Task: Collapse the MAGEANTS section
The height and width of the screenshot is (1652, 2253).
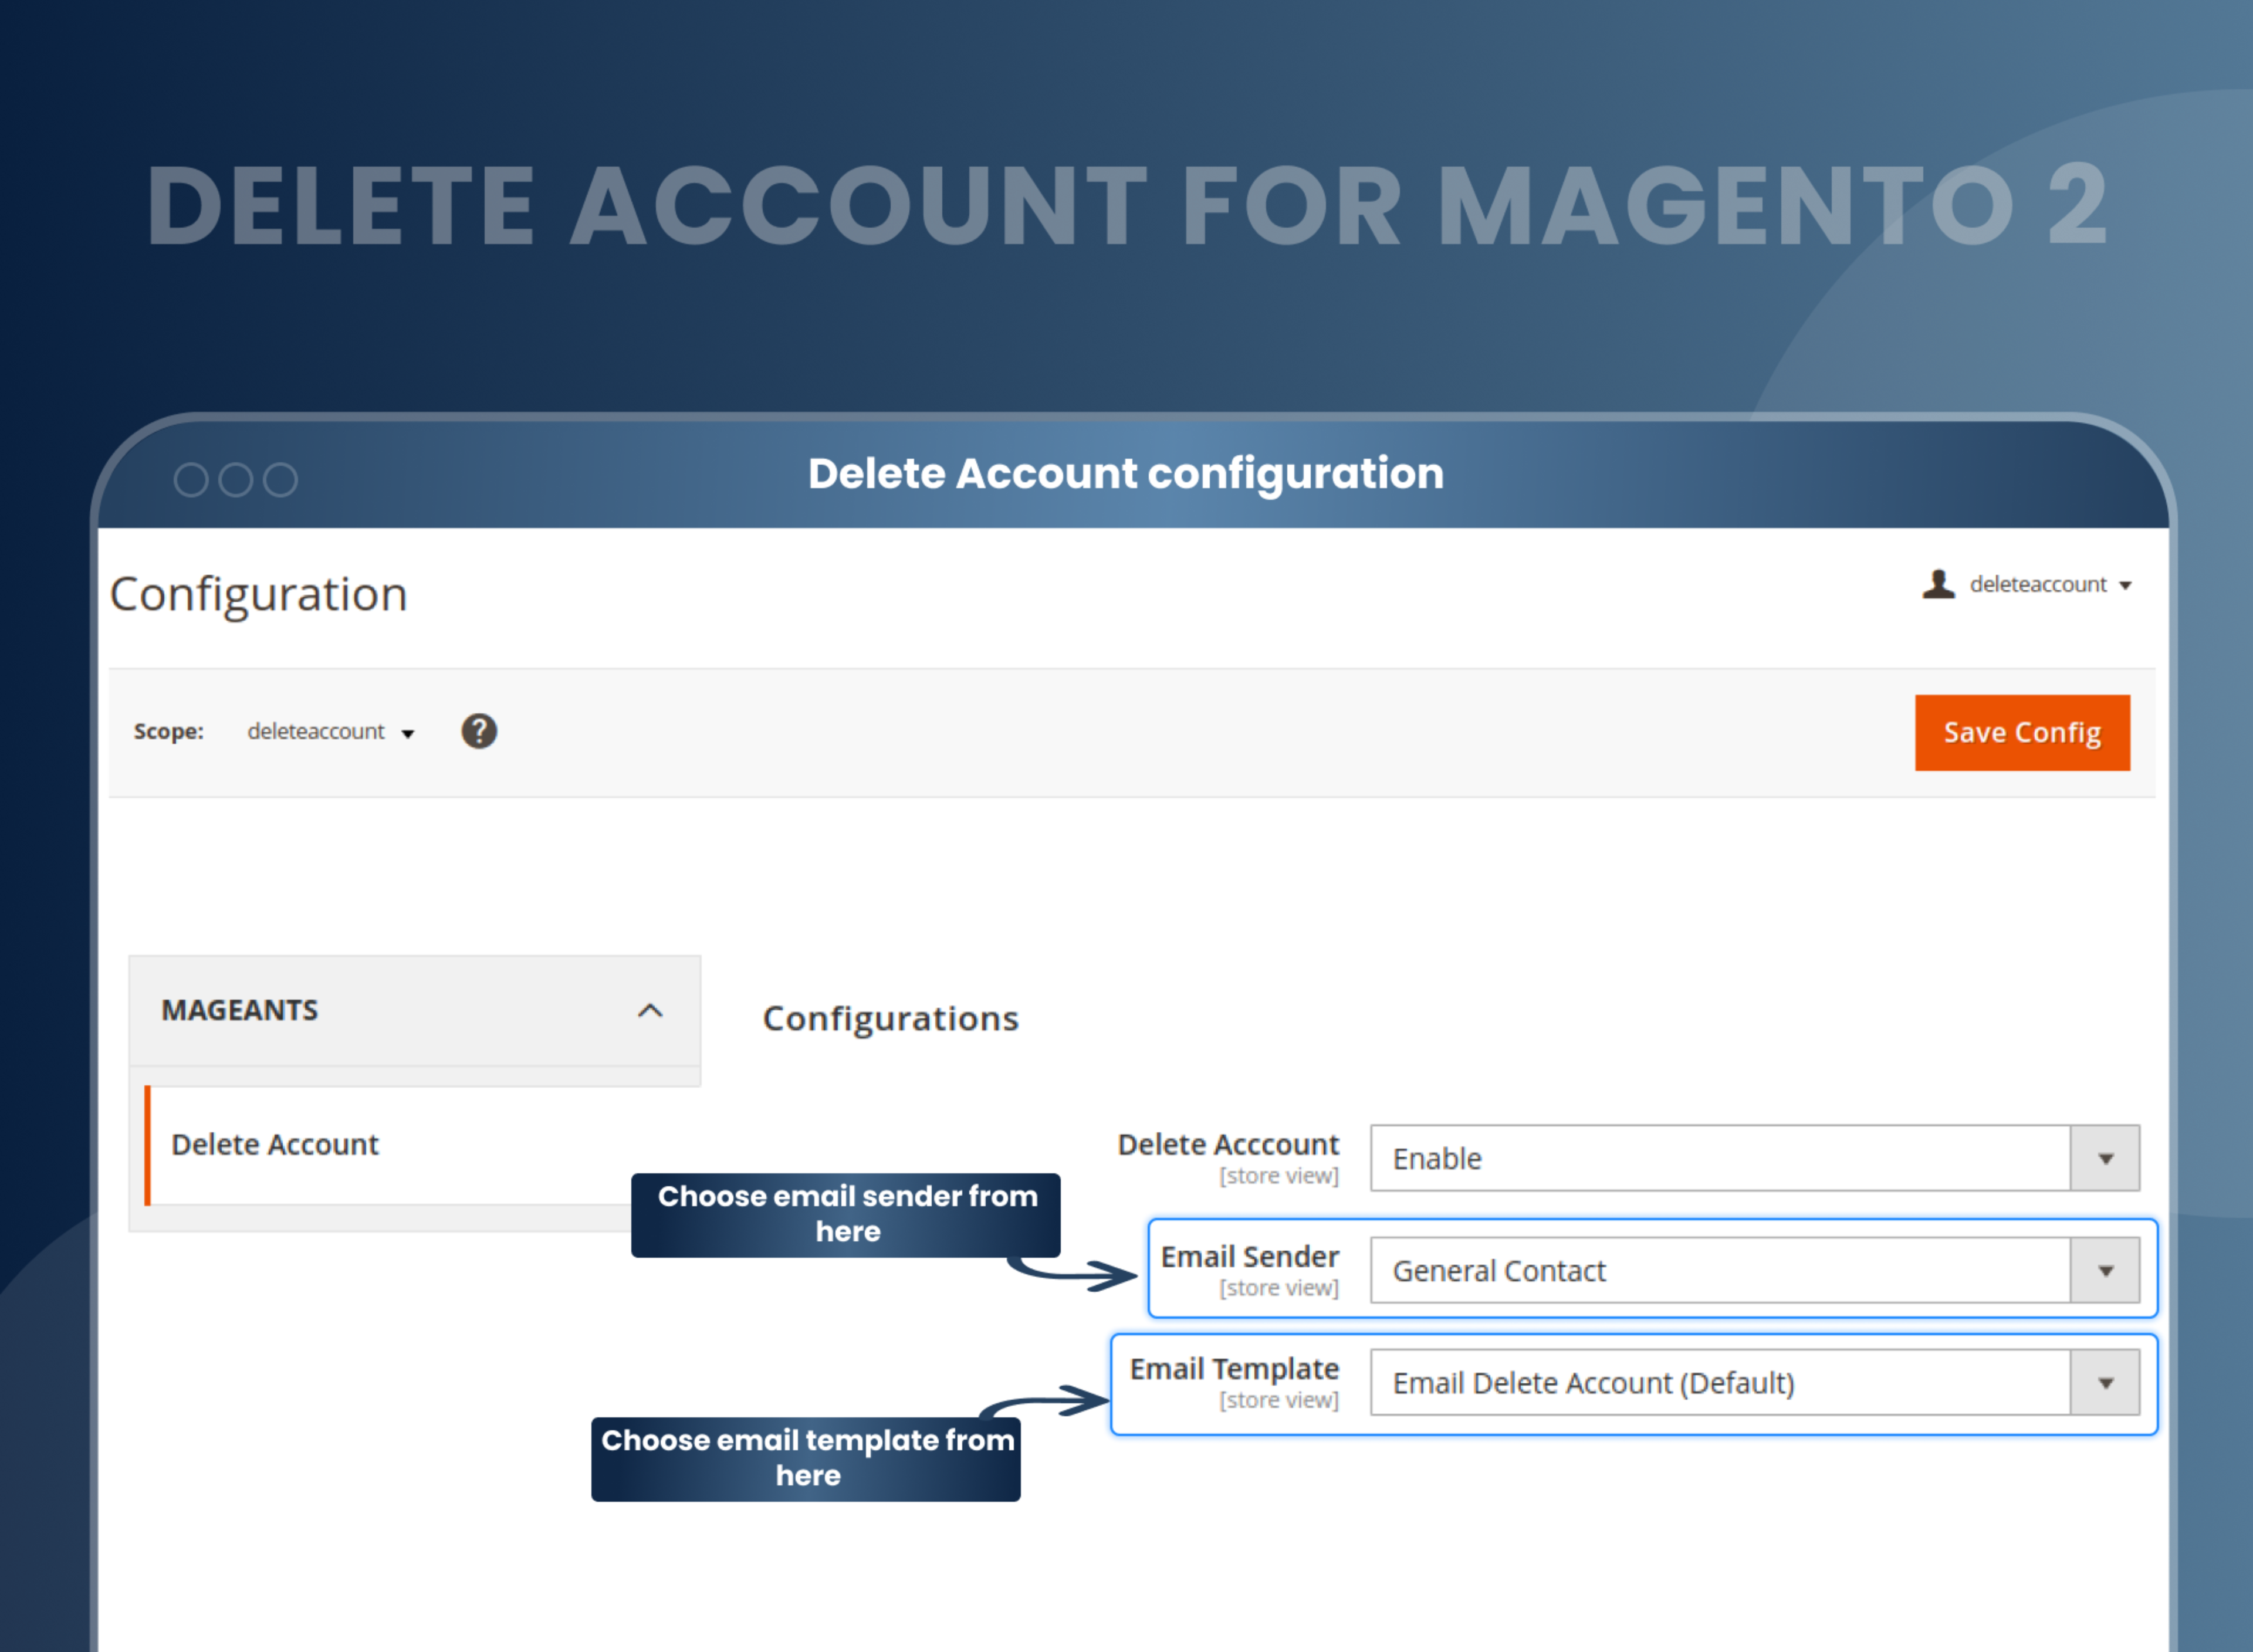Action: click(414, 1010)
